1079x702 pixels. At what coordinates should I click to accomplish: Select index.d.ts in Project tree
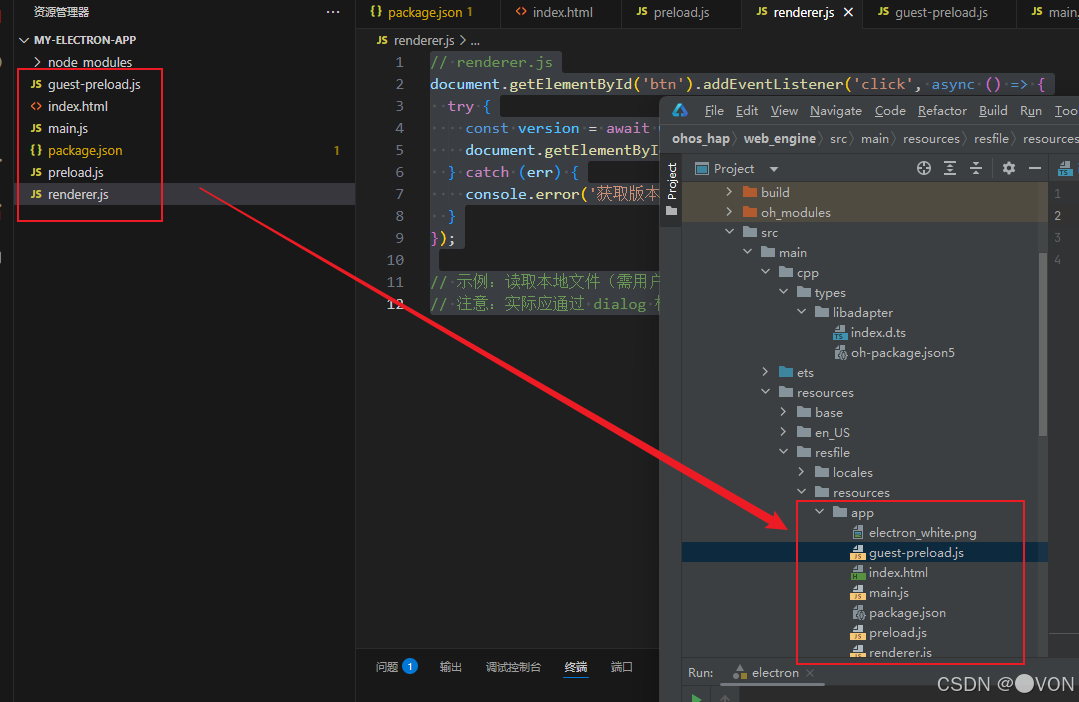click(x=877, y=332)
